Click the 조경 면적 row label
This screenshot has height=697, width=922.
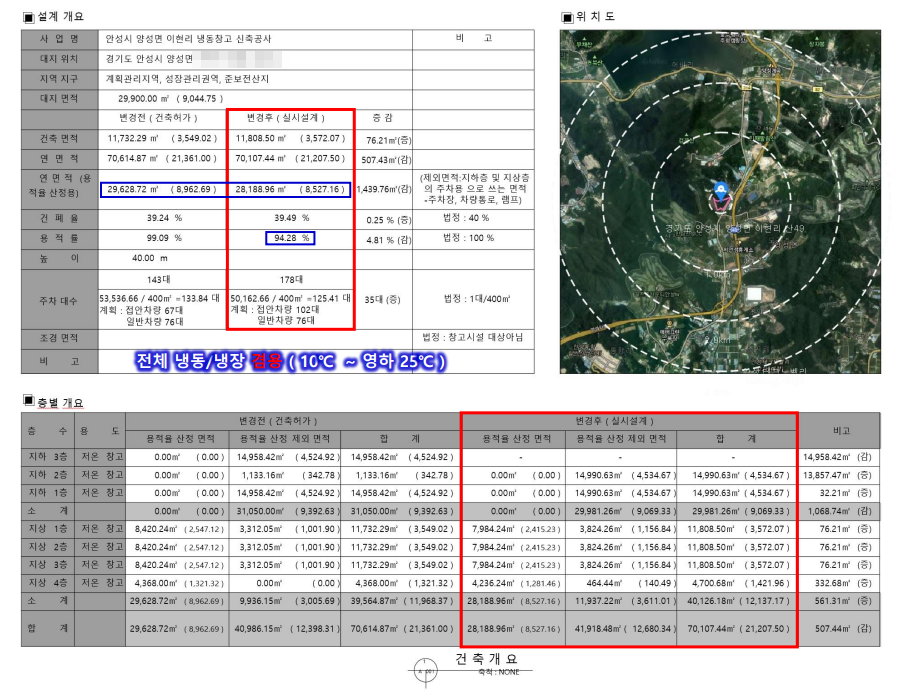point(59,338)
